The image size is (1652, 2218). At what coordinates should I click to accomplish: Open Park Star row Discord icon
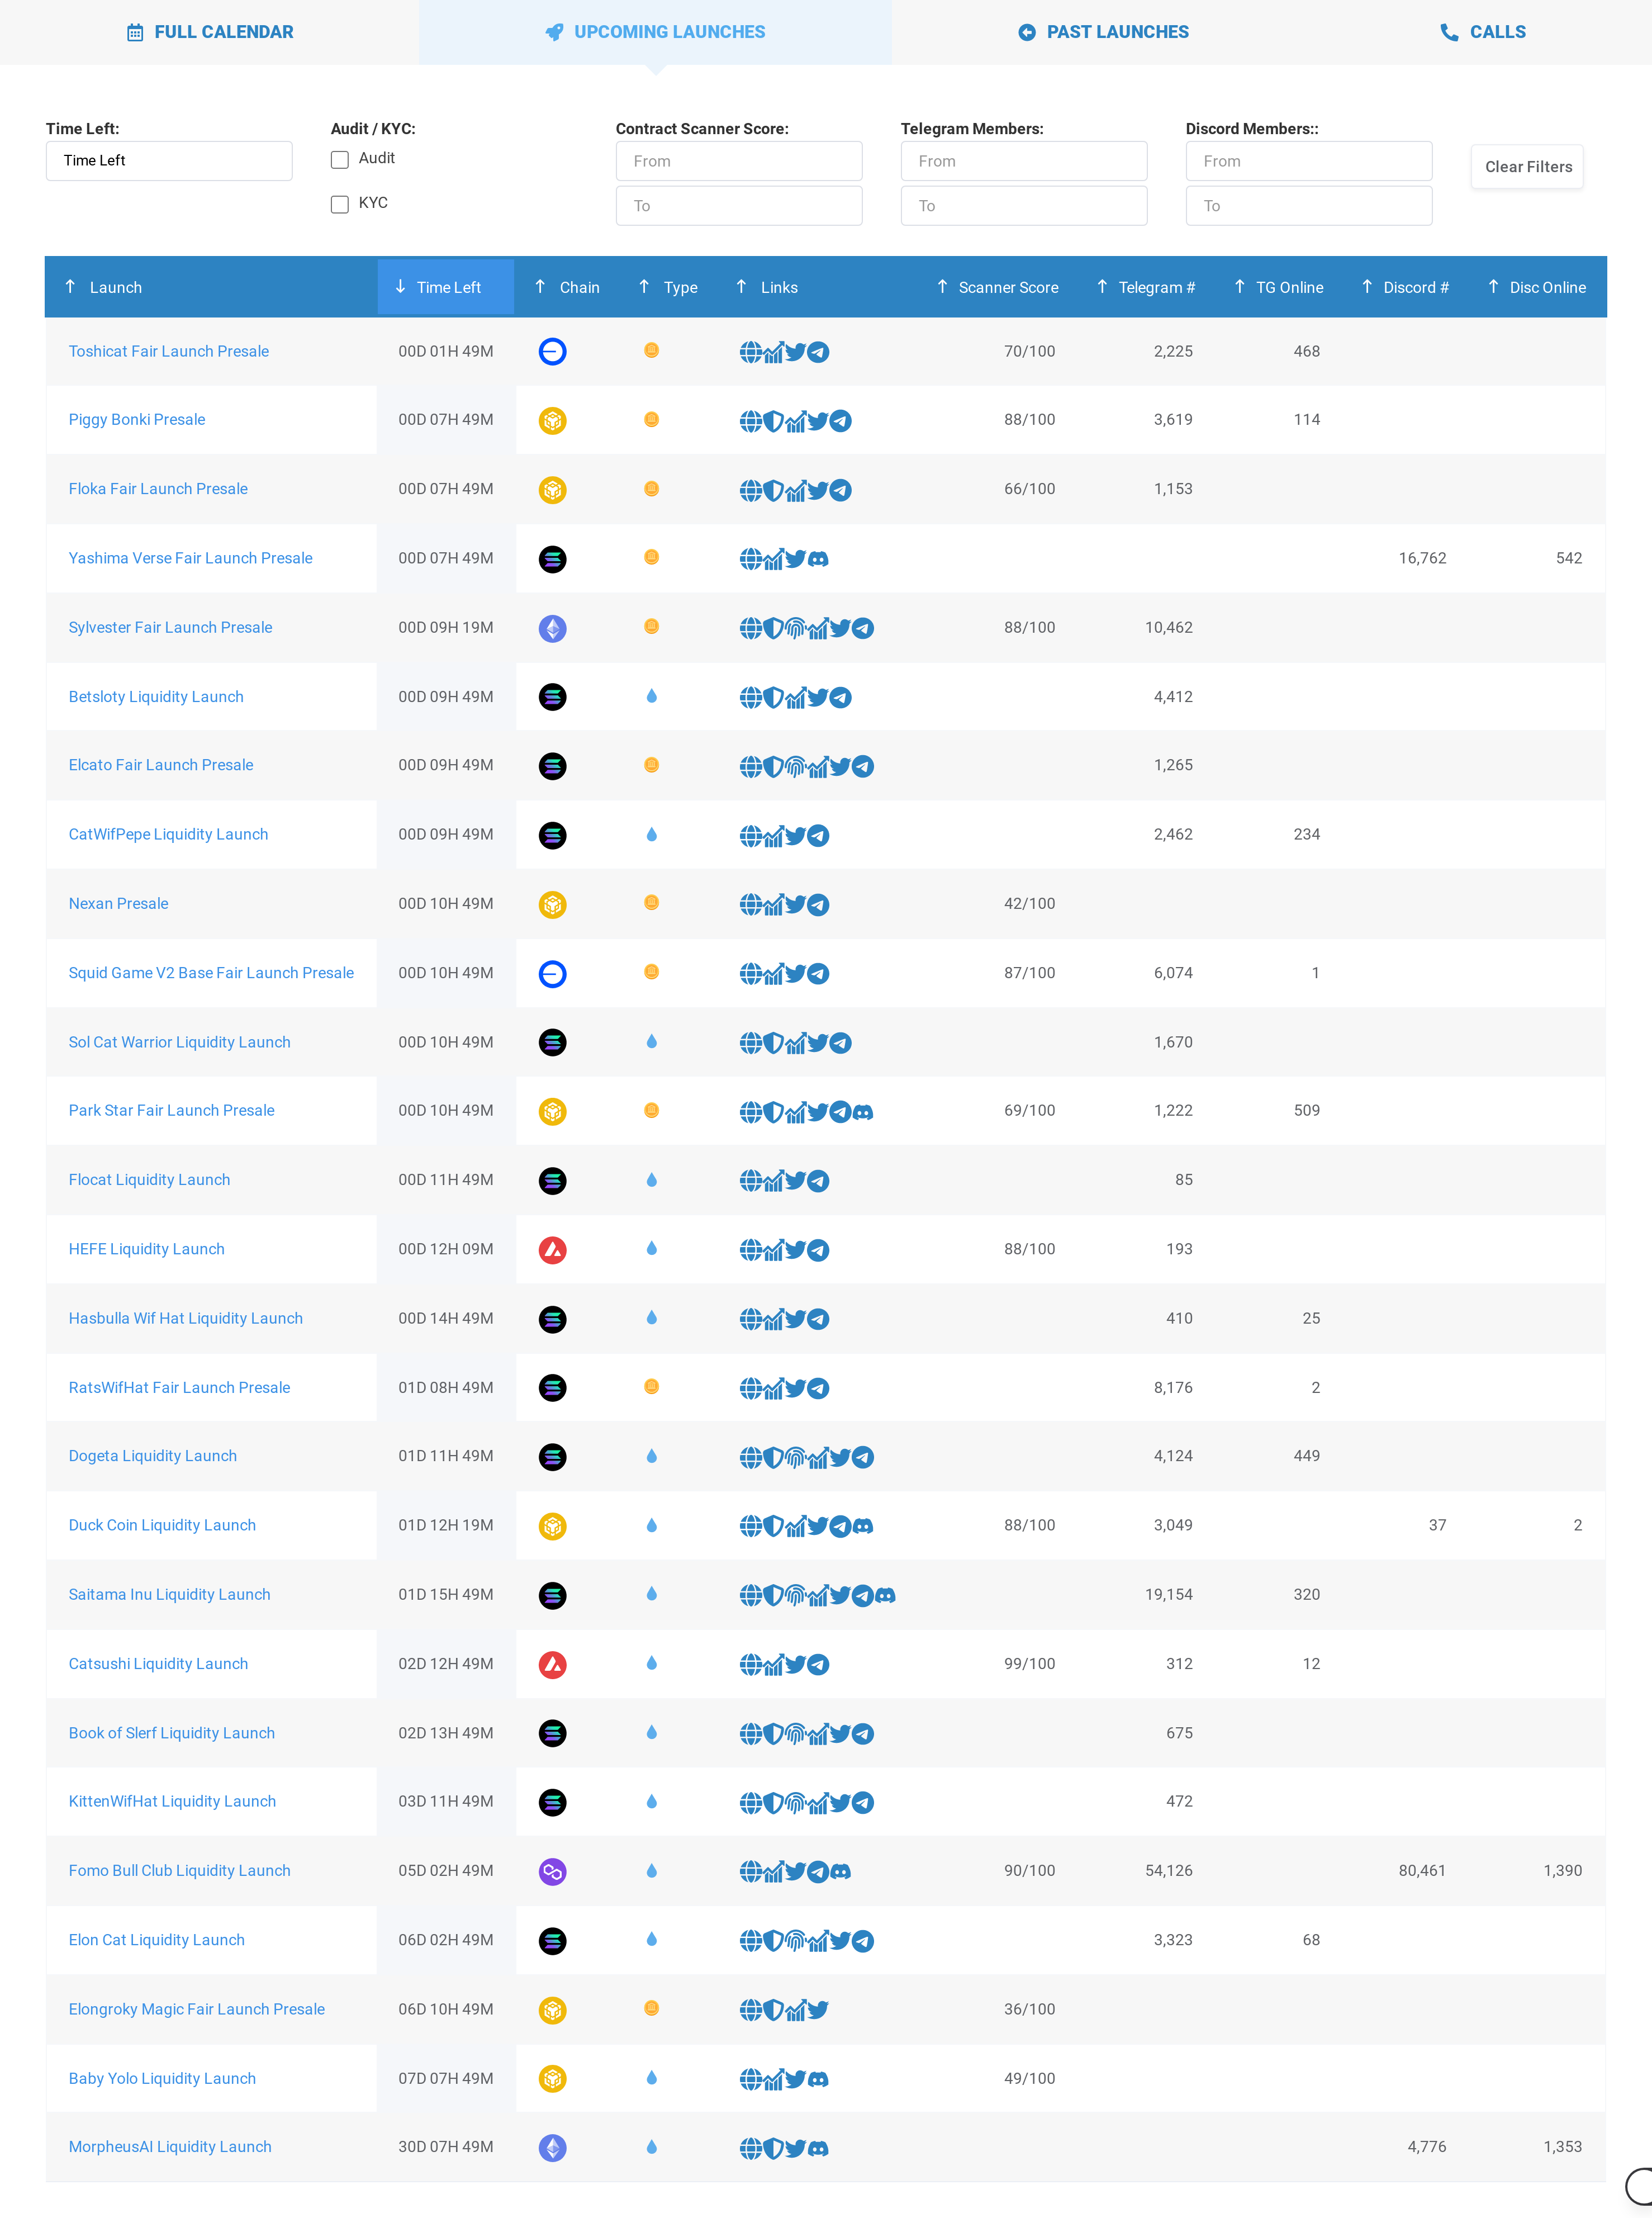(863, 1112)
